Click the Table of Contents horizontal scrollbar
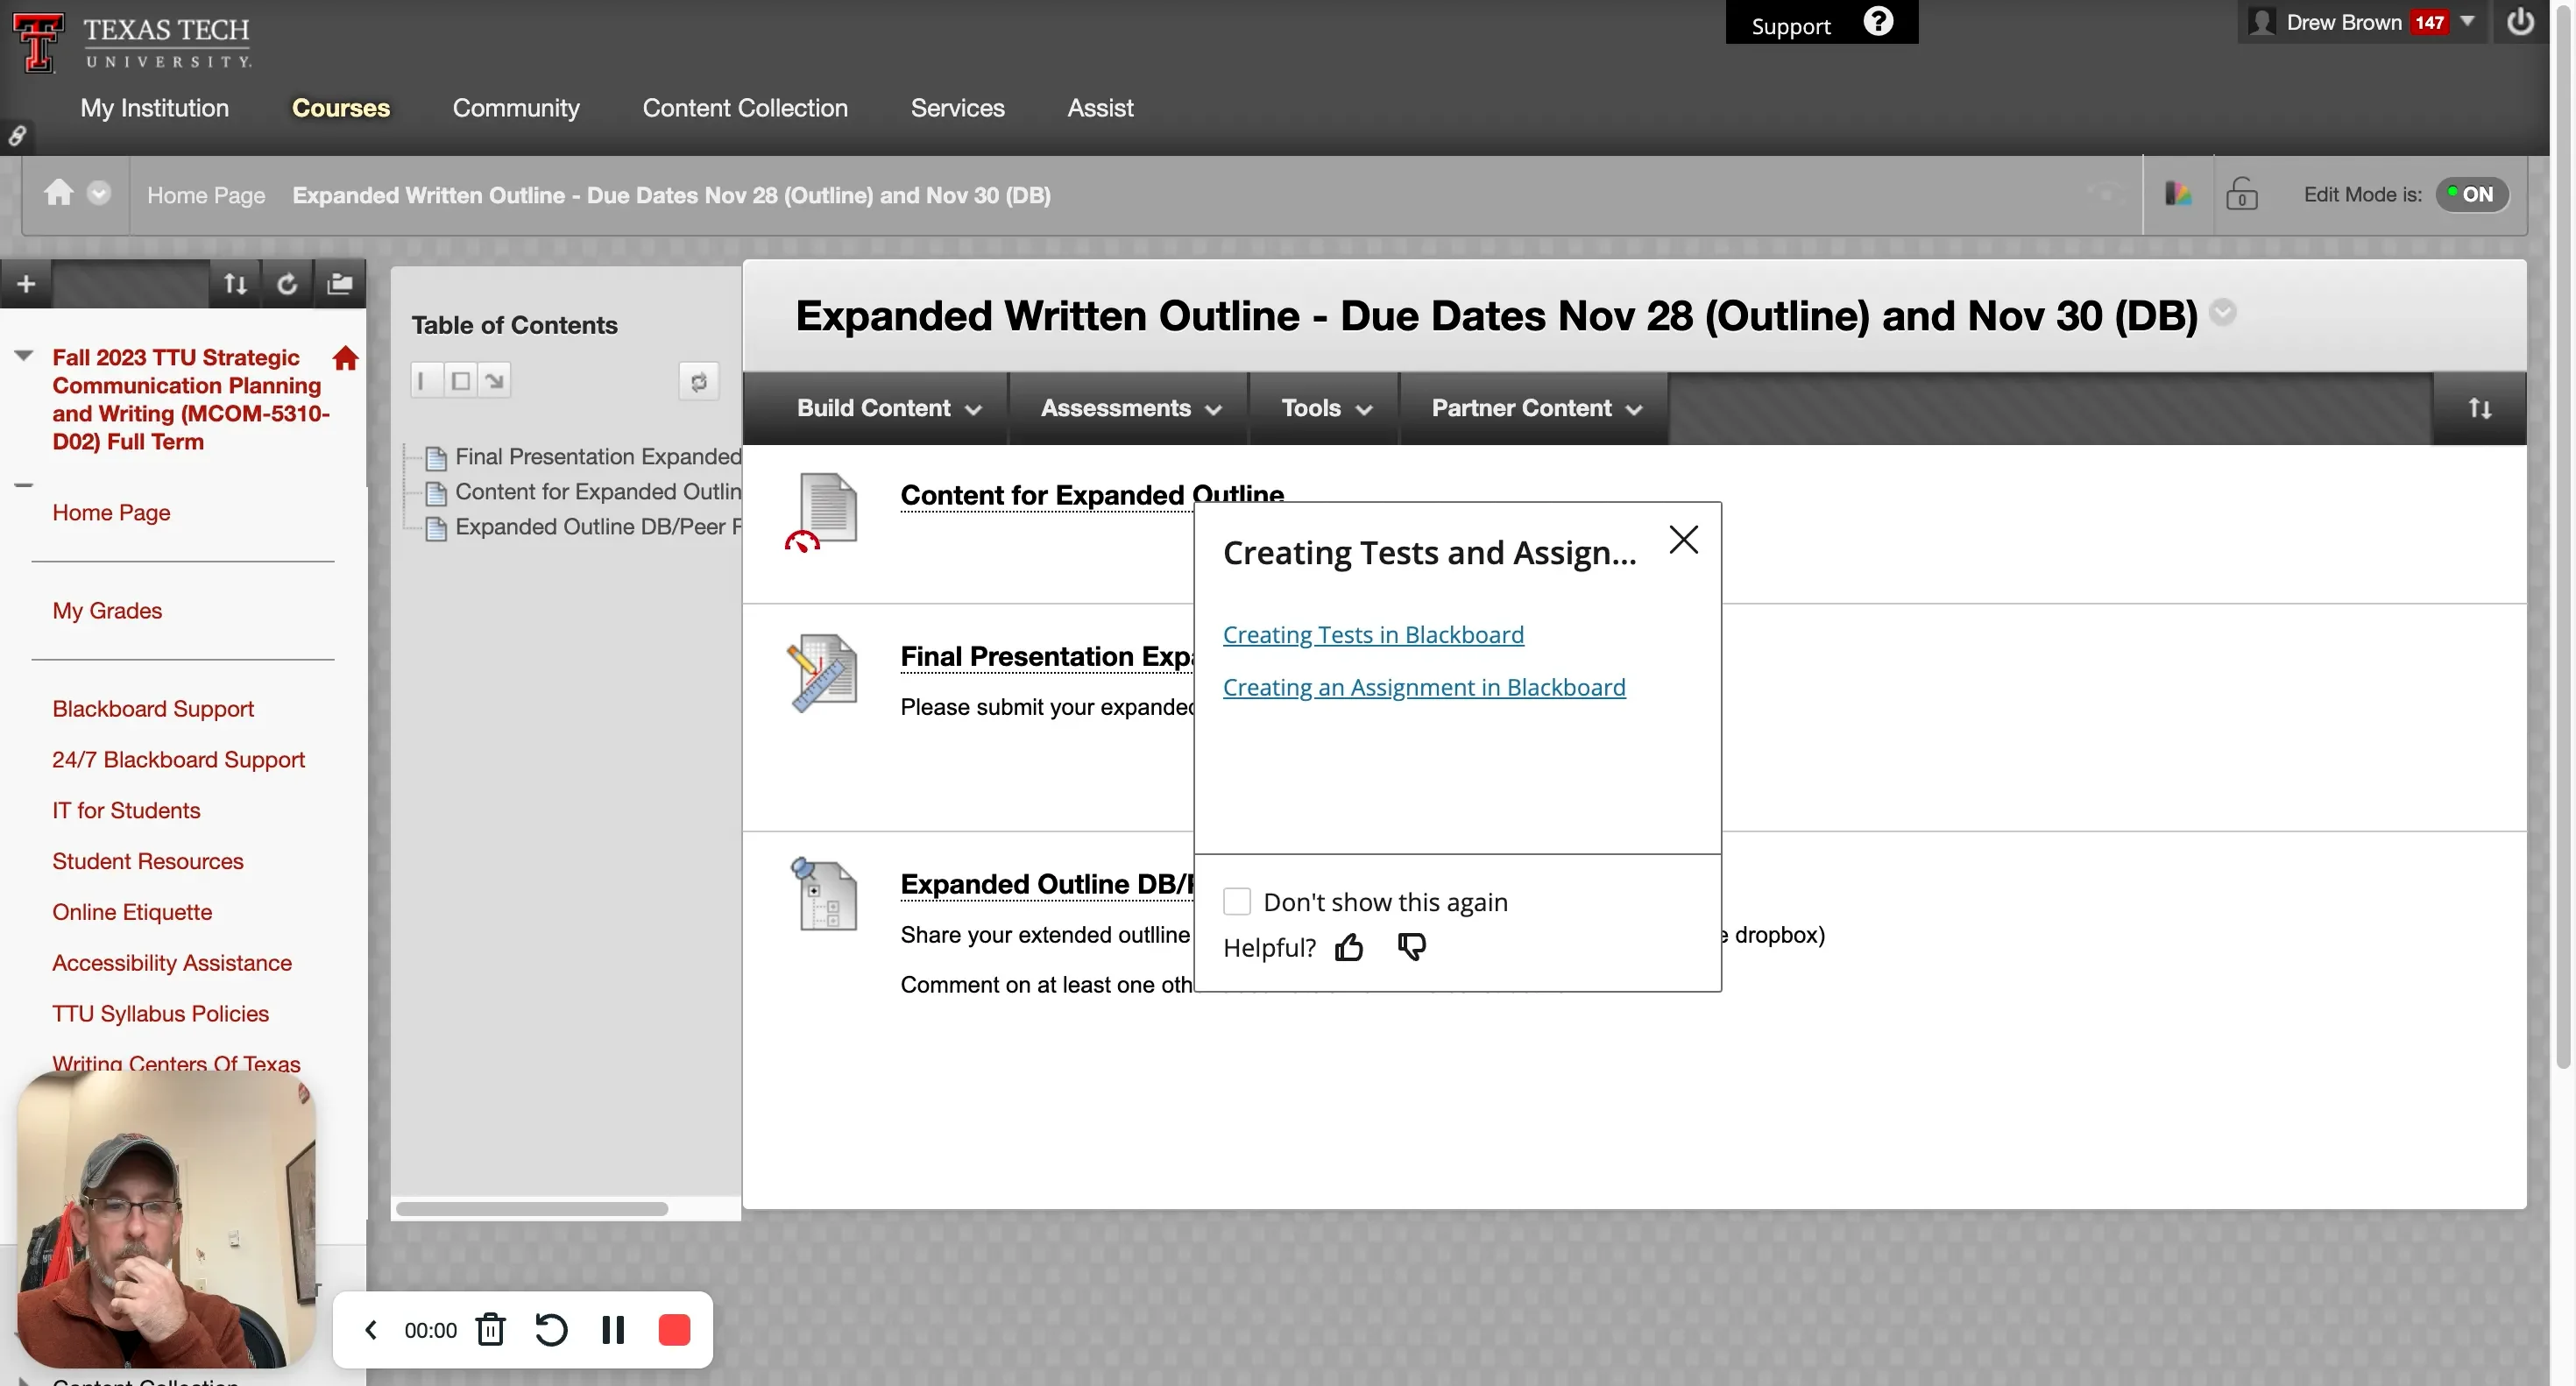 tap(531, 1208)
